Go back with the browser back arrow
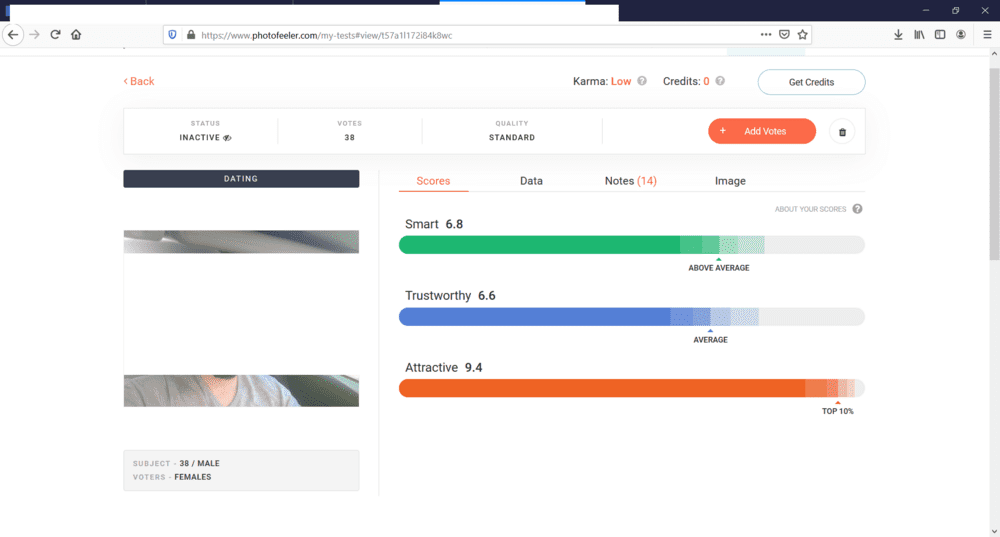1000x537 pixels. 13,34
